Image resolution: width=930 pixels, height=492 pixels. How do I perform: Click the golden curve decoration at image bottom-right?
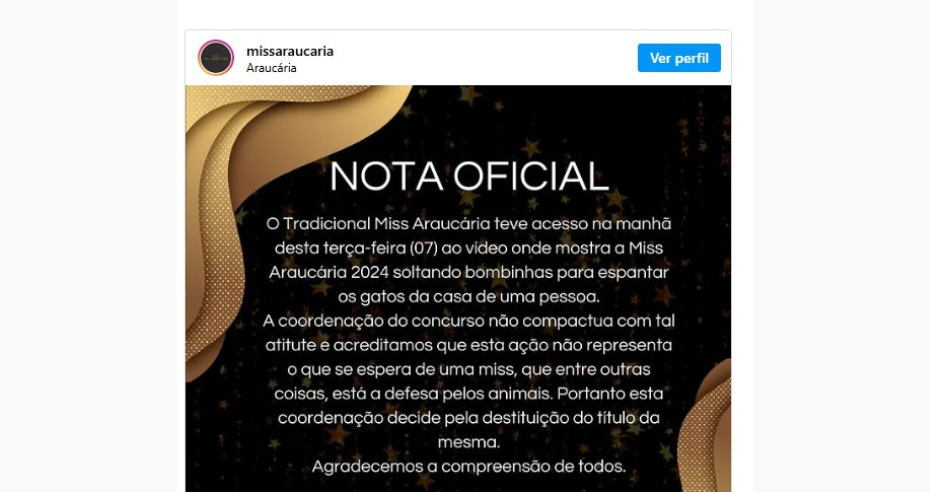click(706, 427)
